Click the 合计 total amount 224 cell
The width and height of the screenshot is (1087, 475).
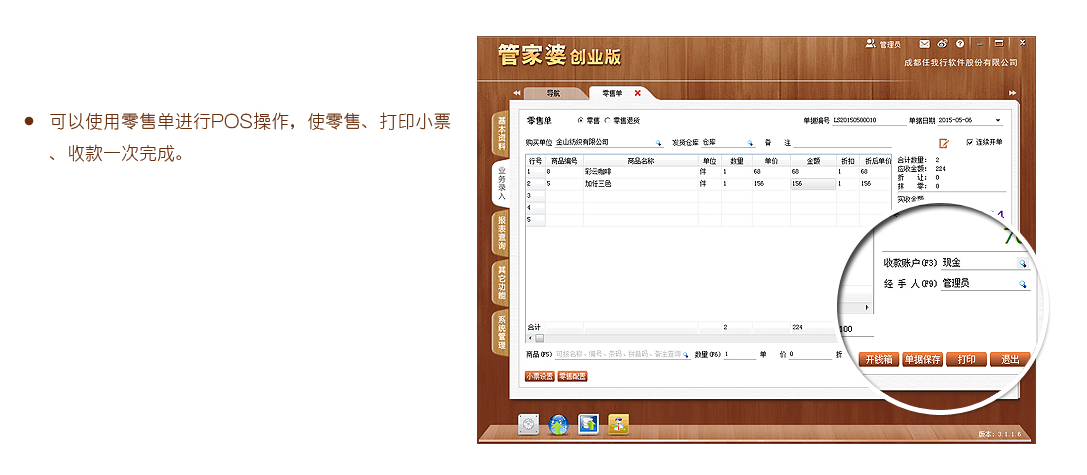pyautogui.click(x=812, y=327)
